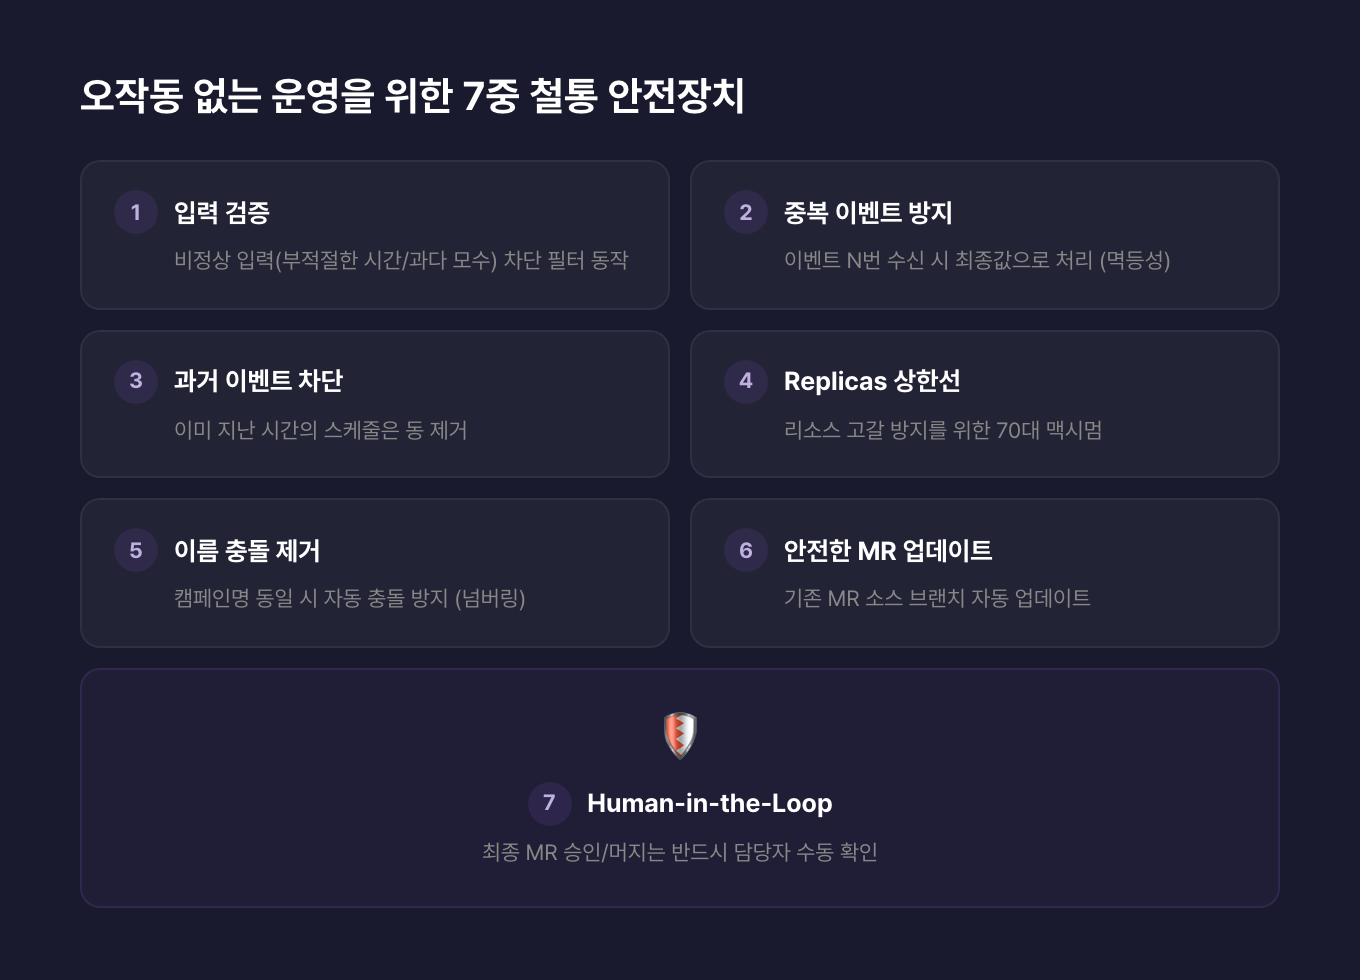Screen dimensions: 1360x980
Task: Click the Human-in-the-Loop heading
Action: coord(709,803)
